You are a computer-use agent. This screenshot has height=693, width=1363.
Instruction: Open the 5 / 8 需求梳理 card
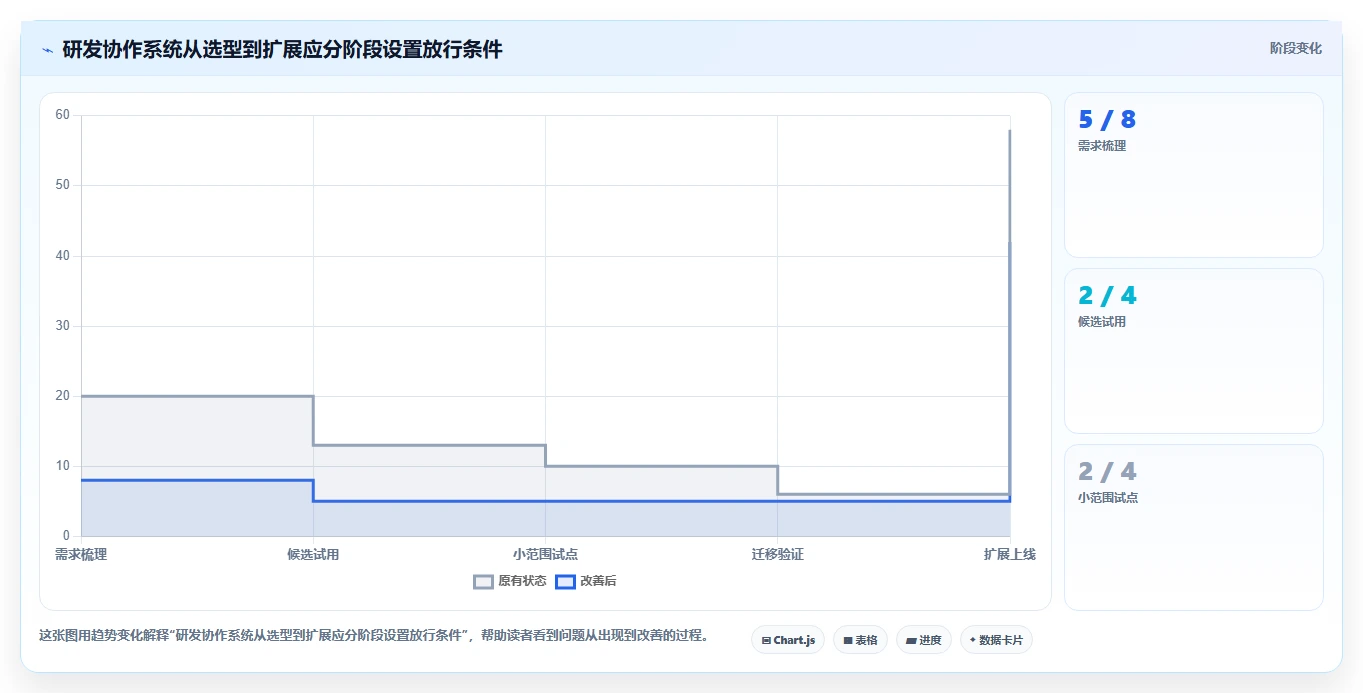coord(1194,175)
